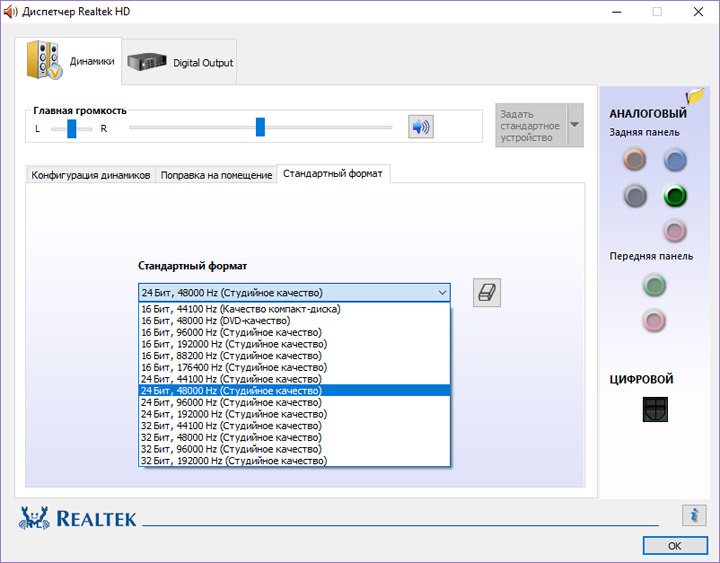Choose 16 Бит, 44100 Hz CD quality
The image size is (720, 563).
(x=294, y=309)
